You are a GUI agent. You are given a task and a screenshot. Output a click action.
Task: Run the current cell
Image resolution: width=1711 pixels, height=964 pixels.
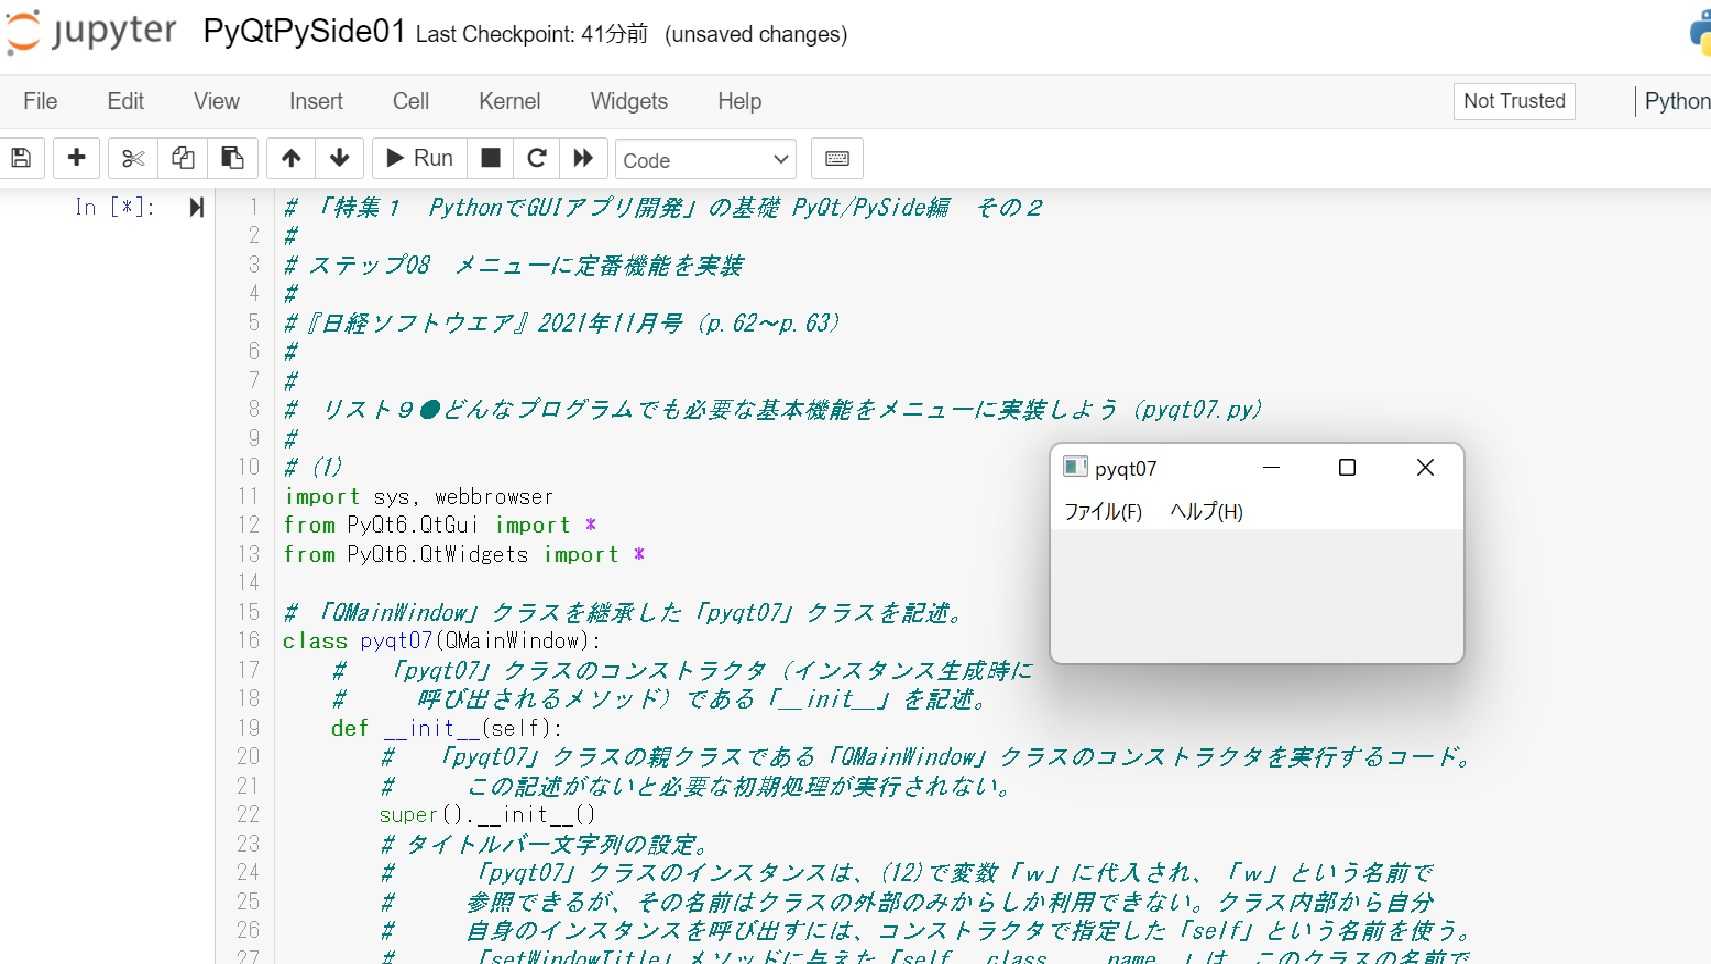pyautogui.click(x=418, y=158)
